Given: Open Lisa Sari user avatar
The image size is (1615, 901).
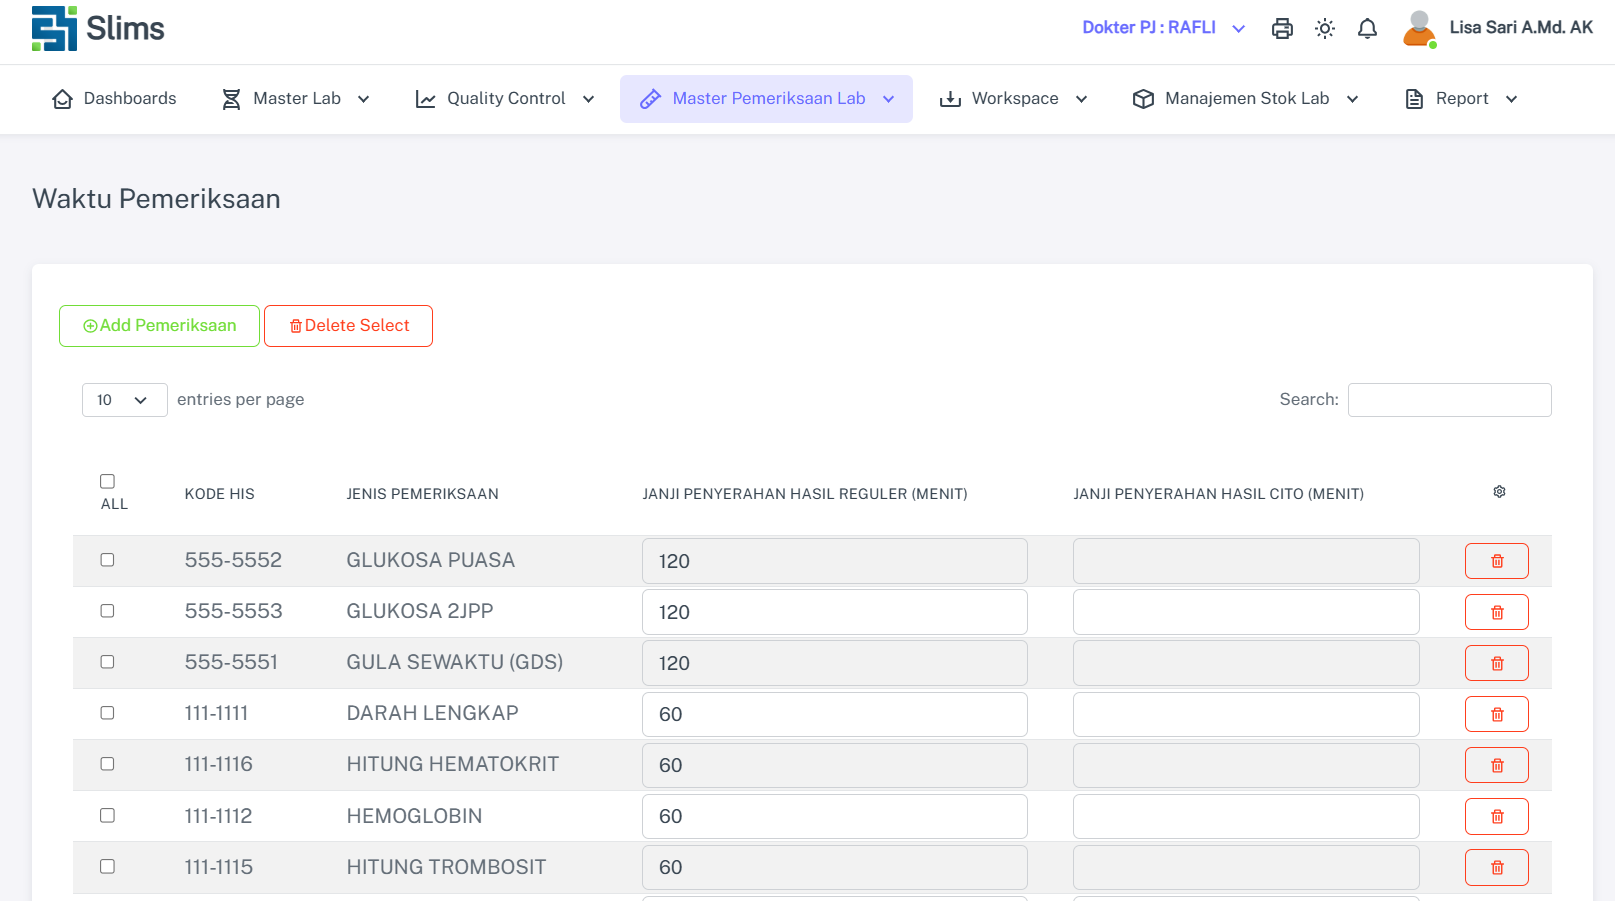Looking at the screenshot, I should click(x=1418, y=29).
